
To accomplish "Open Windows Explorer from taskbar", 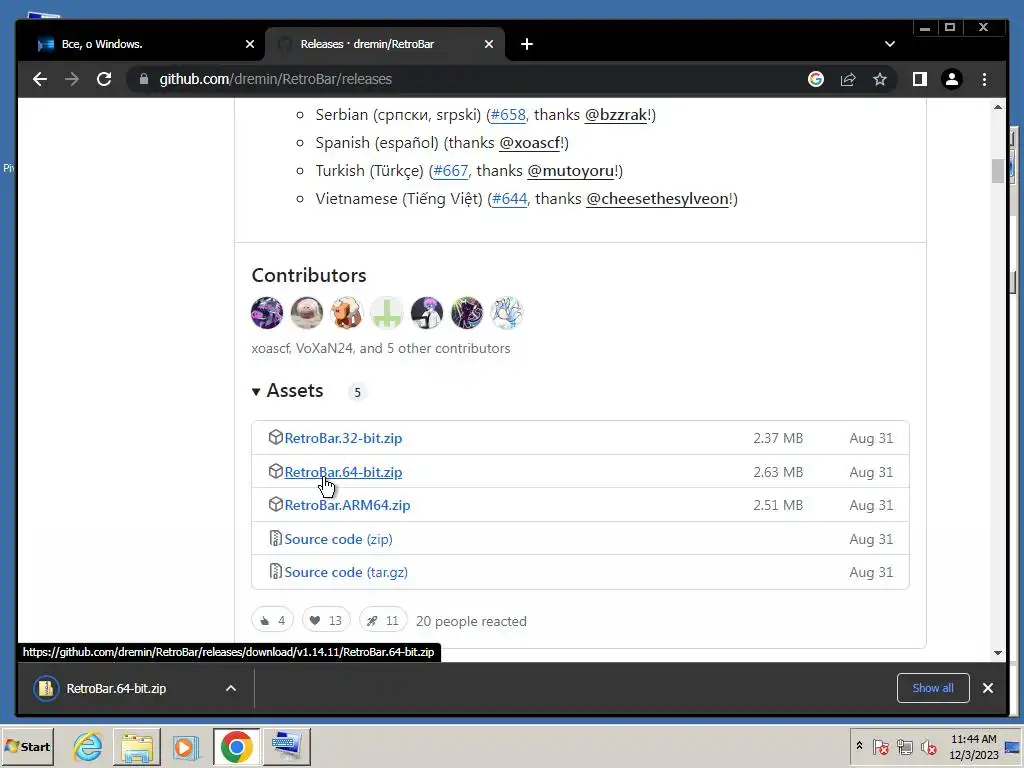I will click(x=136, y=746).
